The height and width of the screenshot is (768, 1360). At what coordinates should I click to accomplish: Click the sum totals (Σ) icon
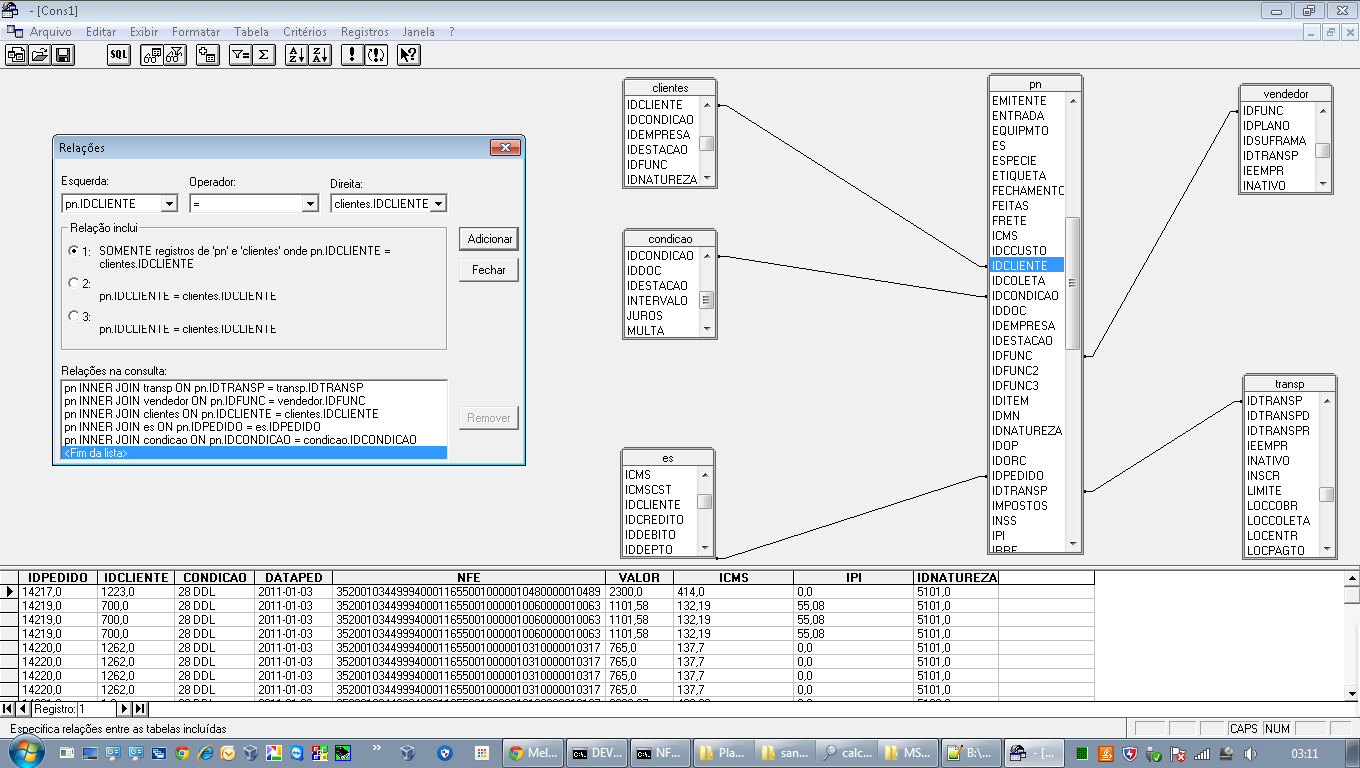point(263,55)
